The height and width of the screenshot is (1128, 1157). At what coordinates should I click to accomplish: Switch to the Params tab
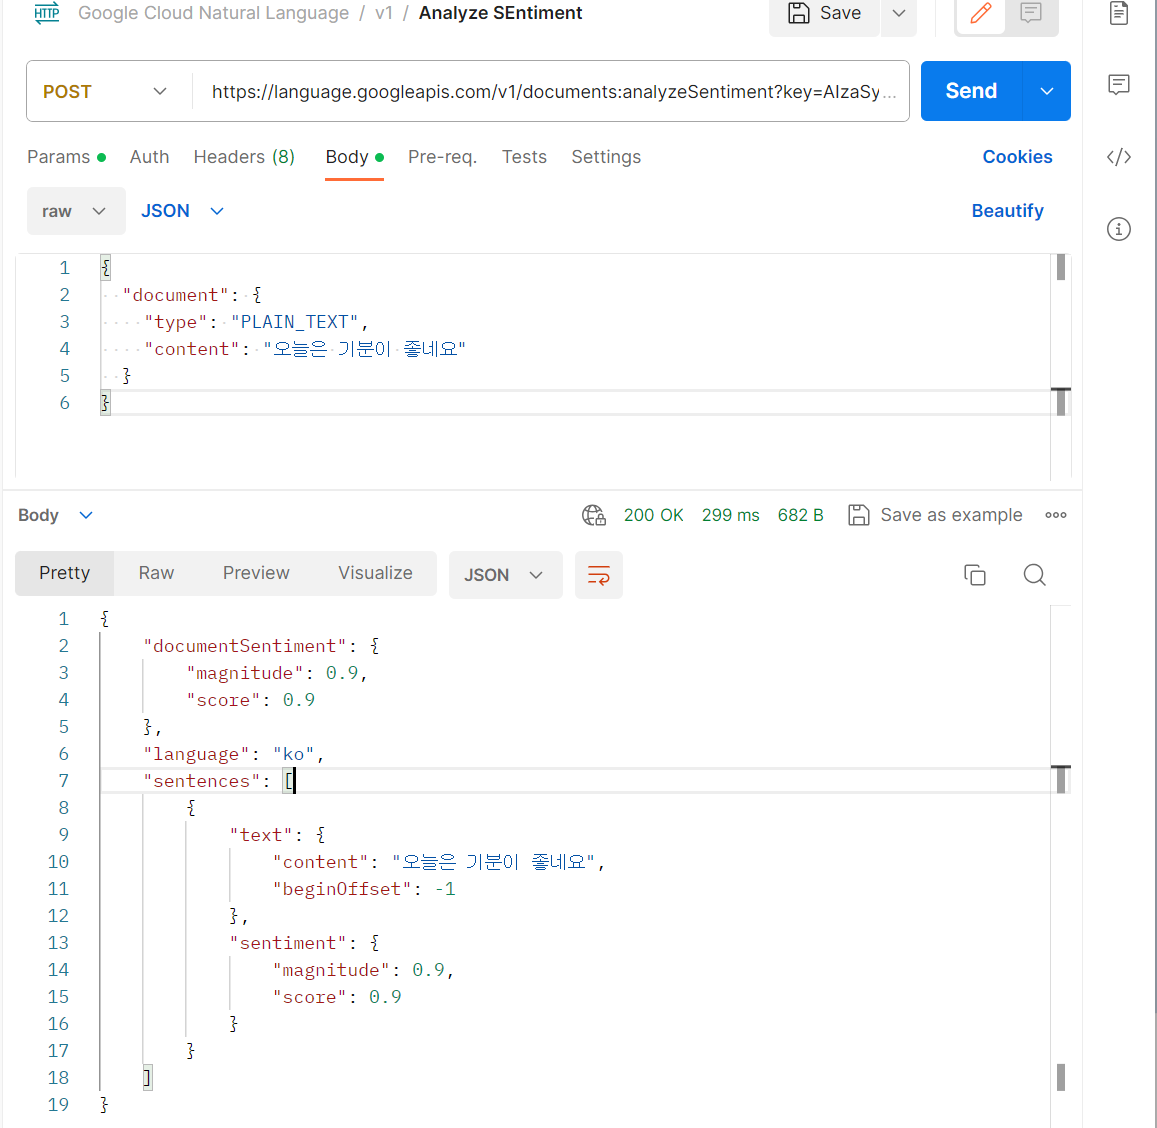(x=66, y=157)
